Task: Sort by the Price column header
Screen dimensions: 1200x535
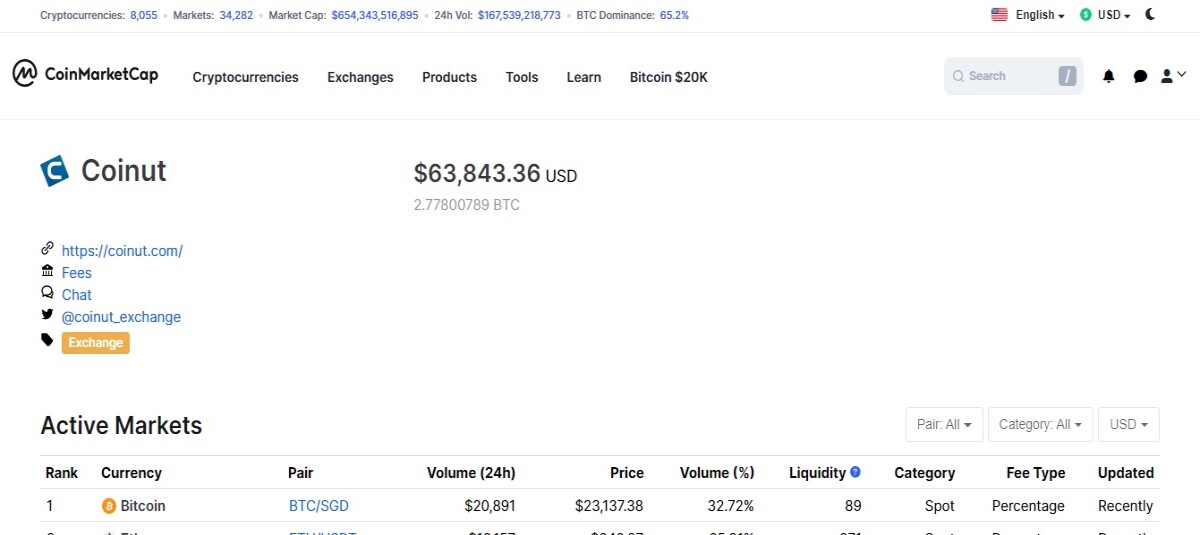Action: 627,473
